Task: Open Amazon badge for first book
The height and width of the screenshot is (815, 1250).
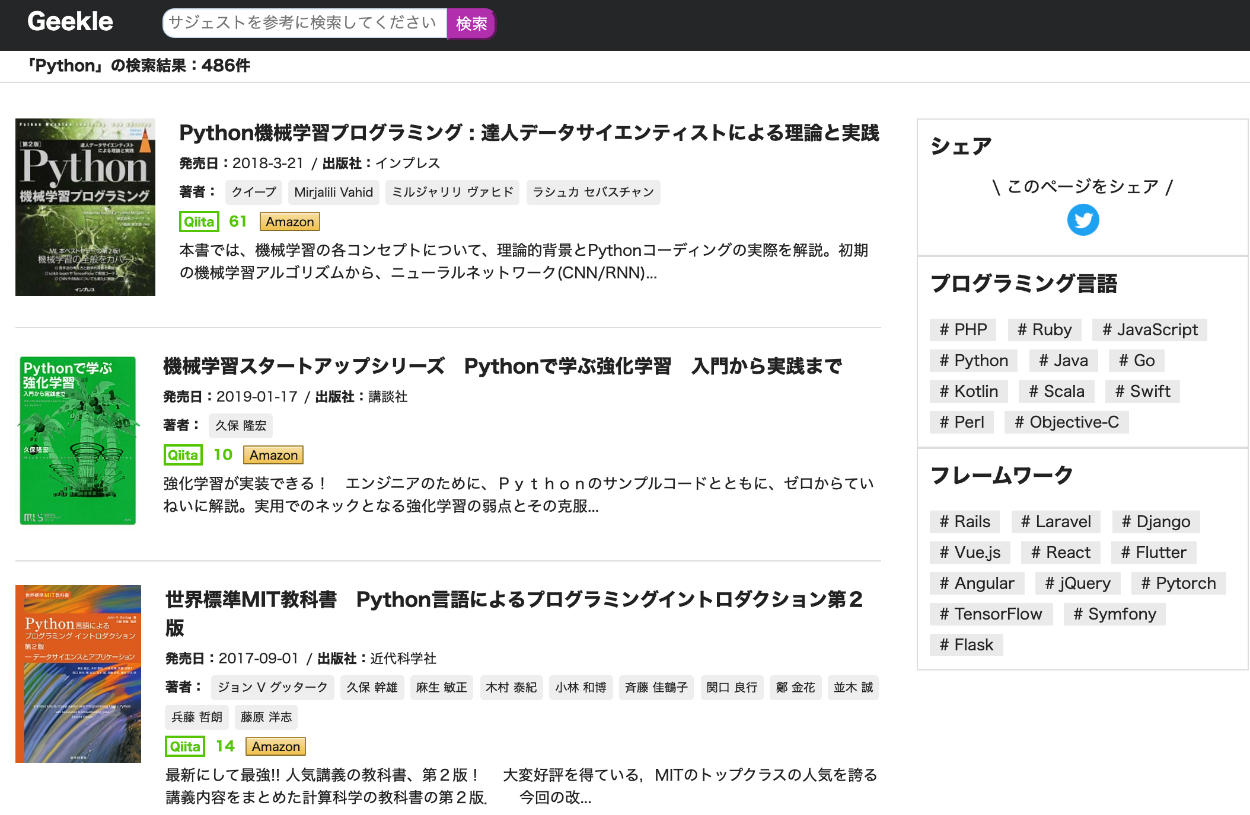Action: 289,222
